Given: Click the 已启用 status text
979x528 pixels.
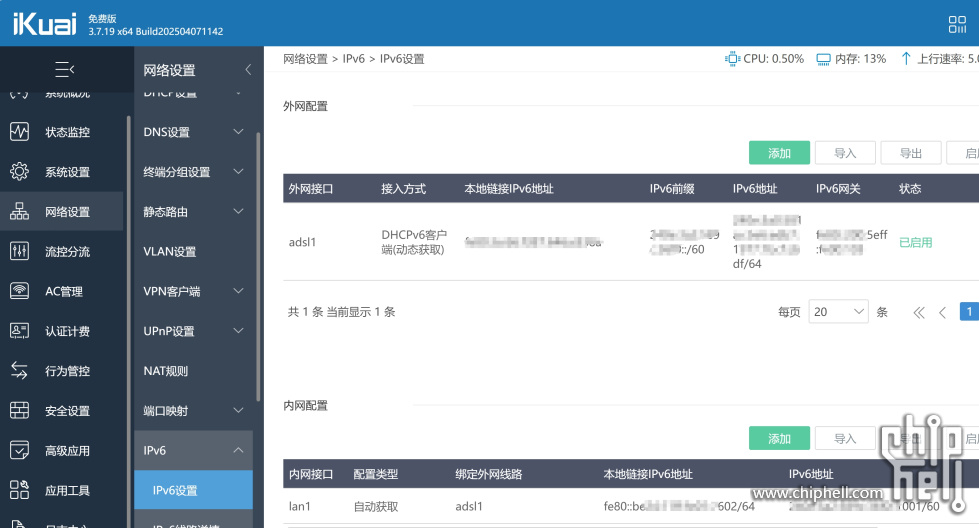Looking at the screenshot, I should pos(915,242).
